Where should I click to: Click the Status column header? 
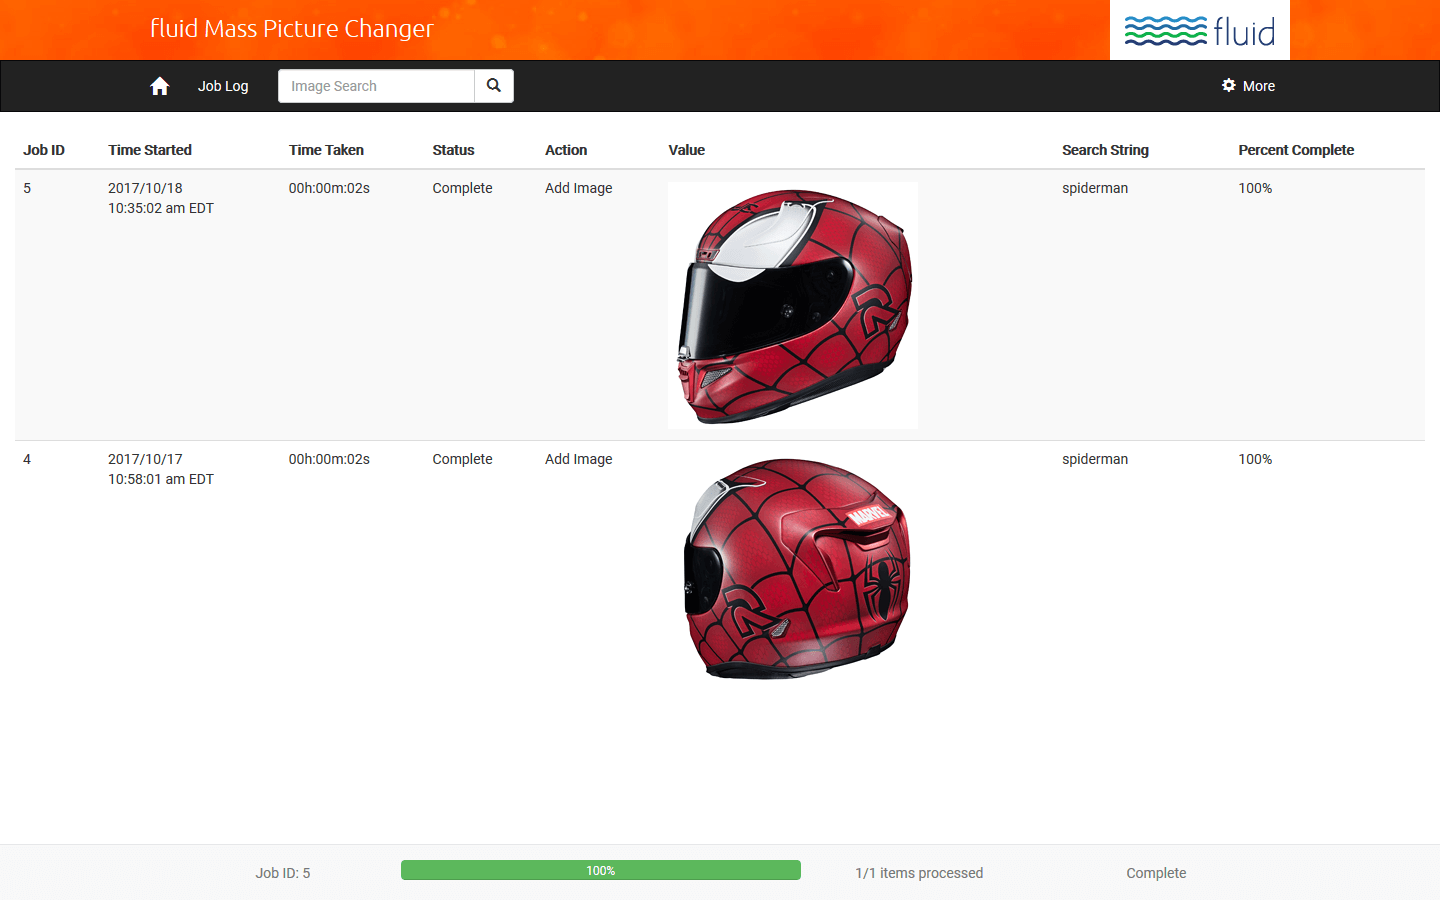click(x=453, y=150)
